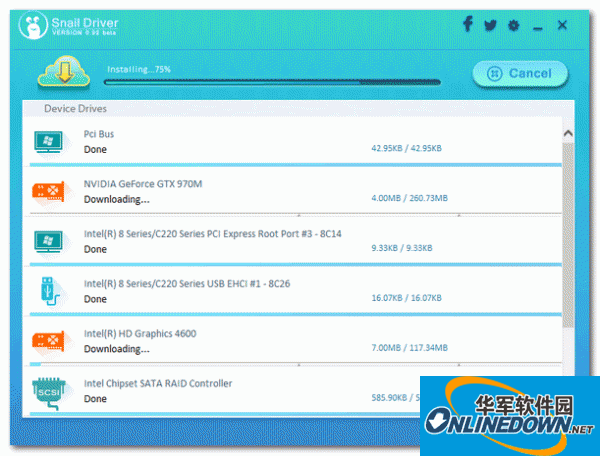Open the Twitter share icon

coord(490,25)
